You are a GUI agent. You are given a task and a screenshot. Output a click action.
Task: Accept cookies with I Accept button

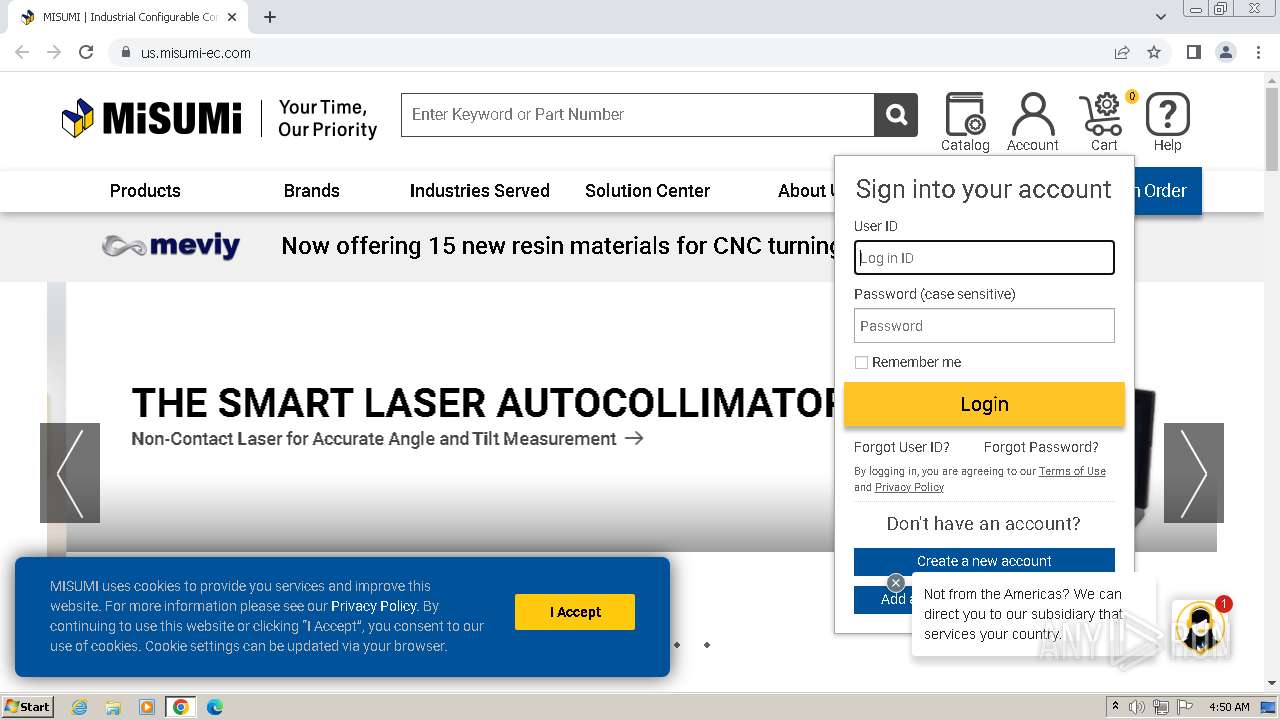click(x=575, y=612)
